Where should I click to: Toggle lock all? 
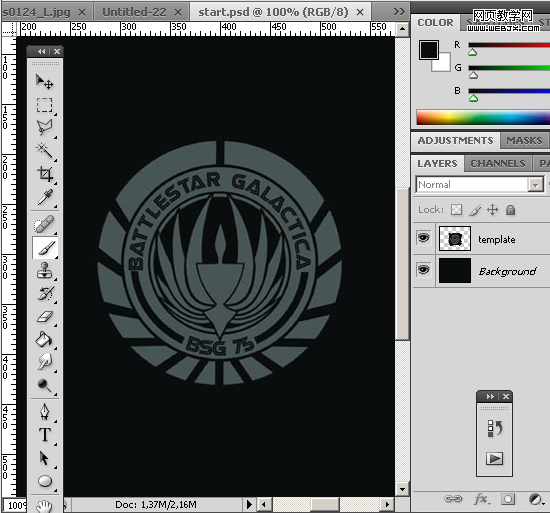pyautogui.click(x=510, y=210)
